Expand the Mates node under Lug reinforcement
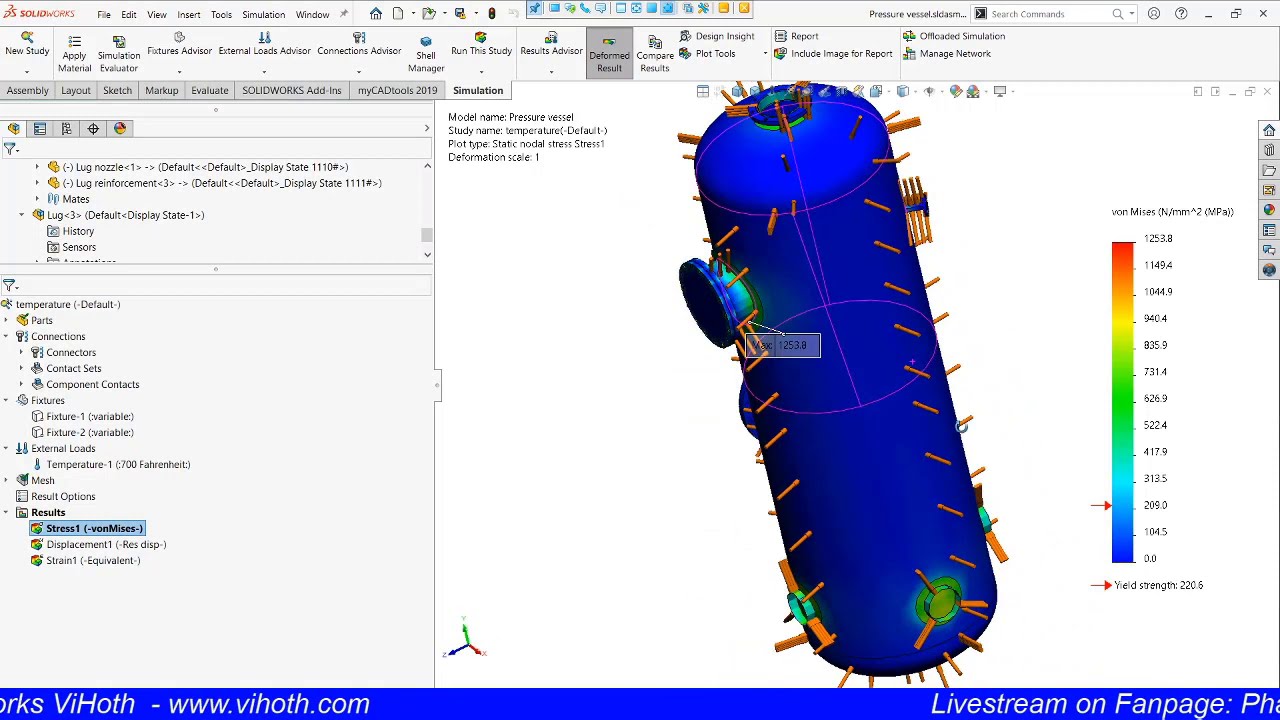1280x720 pixels. pyautogui.click(x=37, y=199)
